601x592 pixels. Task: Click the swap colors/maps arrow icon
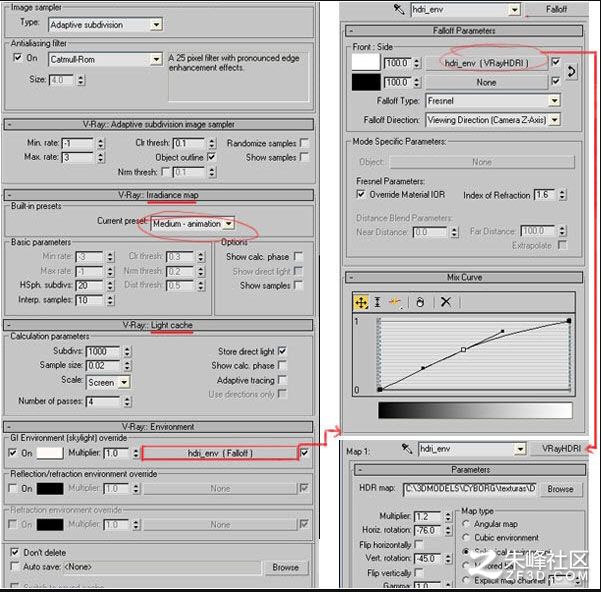(x=571, y=72)
